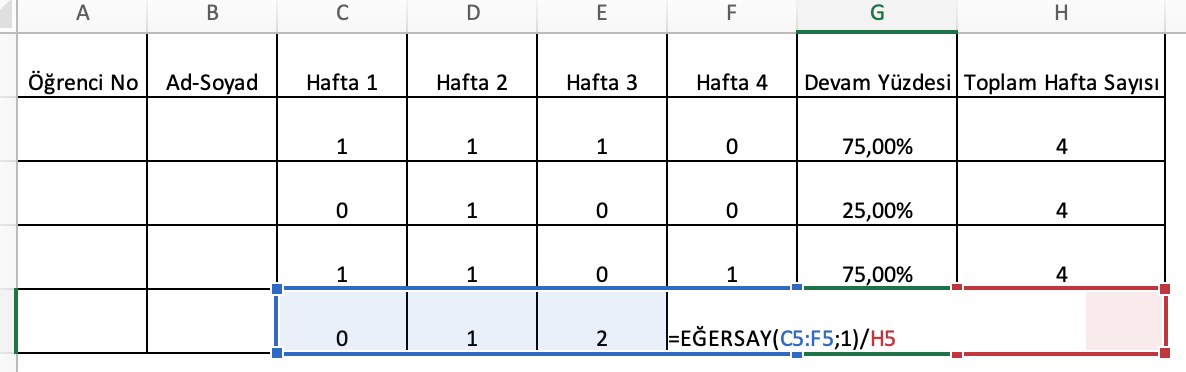Select the Hafta 3 header cell

(x=601, y=65)
